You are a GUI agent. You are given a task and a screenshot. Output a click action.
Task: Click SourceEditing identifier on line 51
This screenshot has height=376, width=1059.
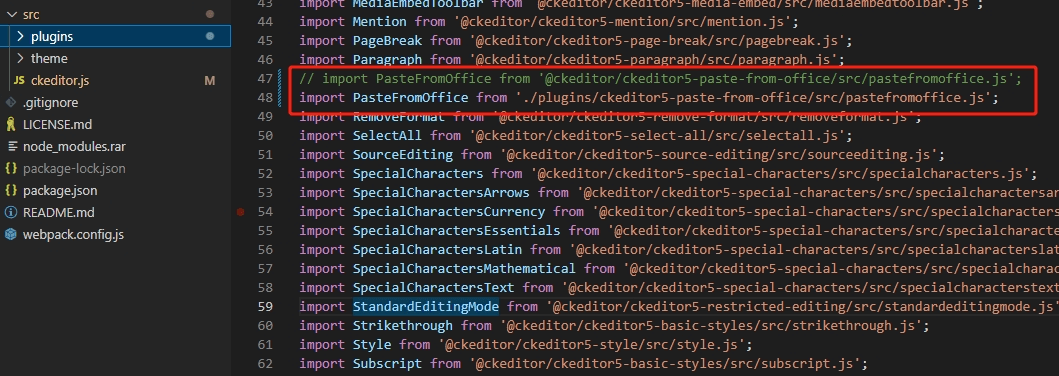403,155
